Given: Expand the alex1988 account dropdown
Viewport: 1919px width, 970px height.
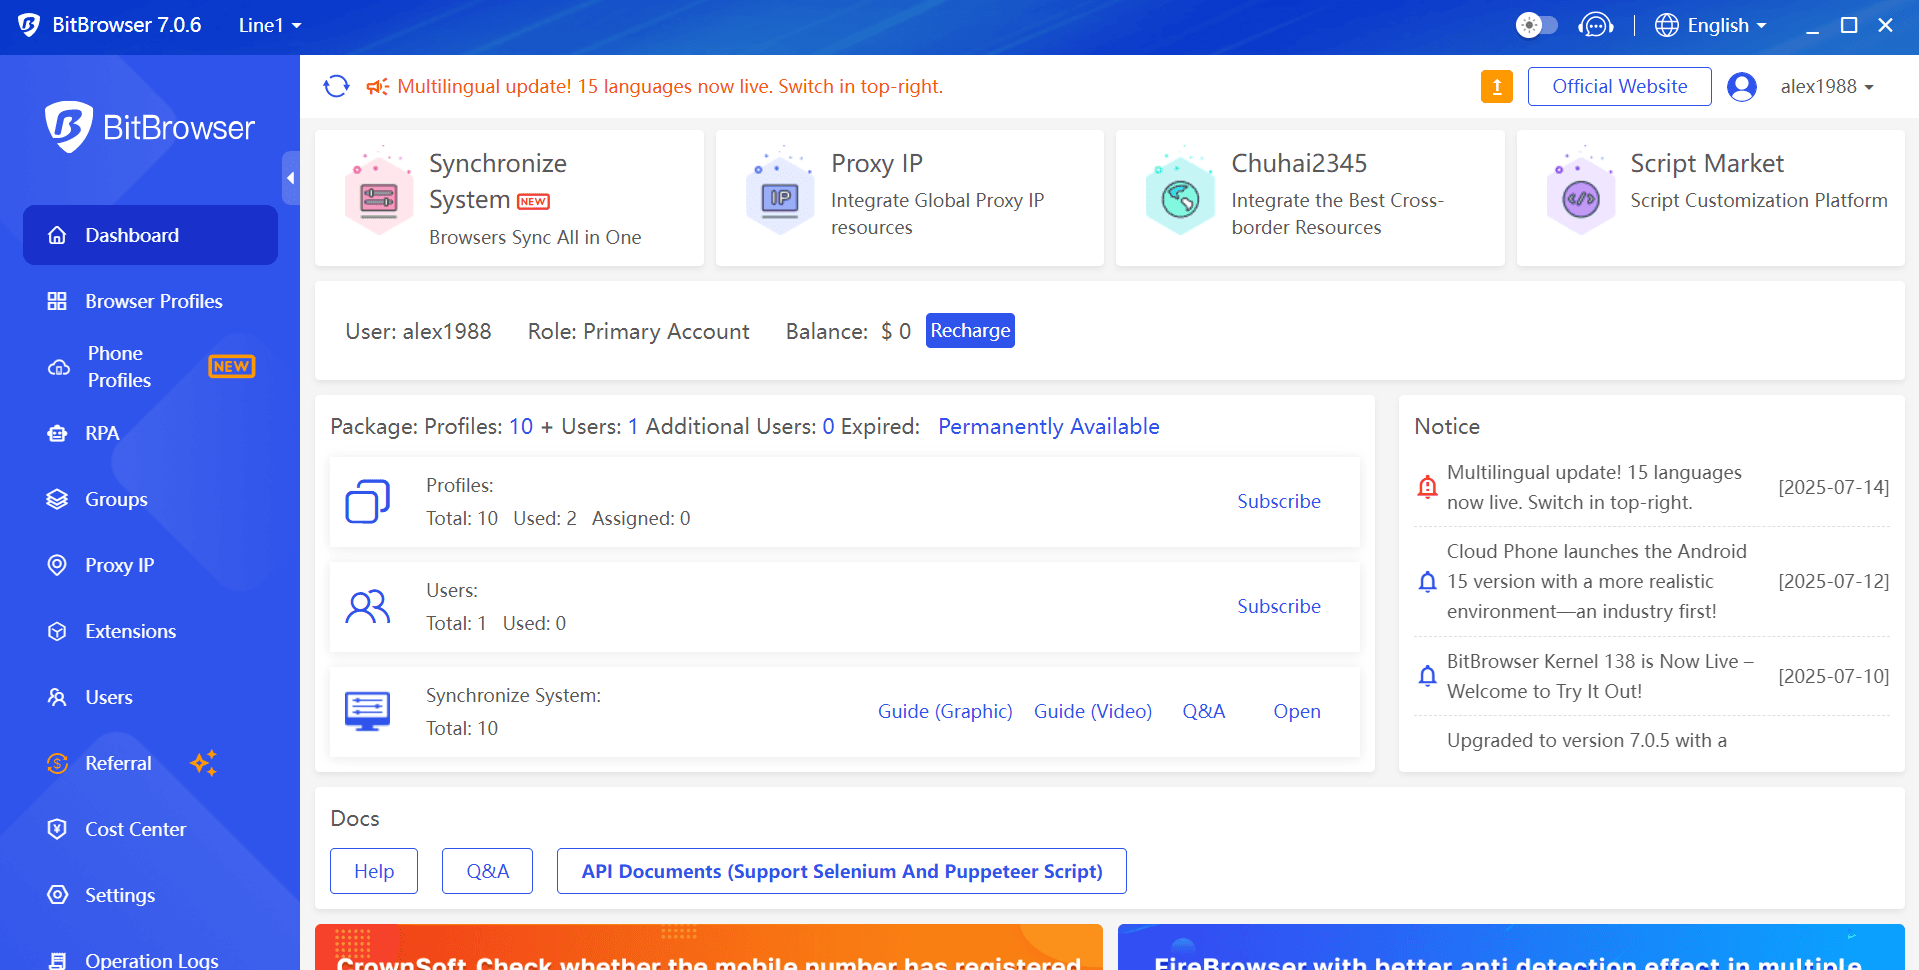Looking at the screenshot, I should (x=1827, y=87).
